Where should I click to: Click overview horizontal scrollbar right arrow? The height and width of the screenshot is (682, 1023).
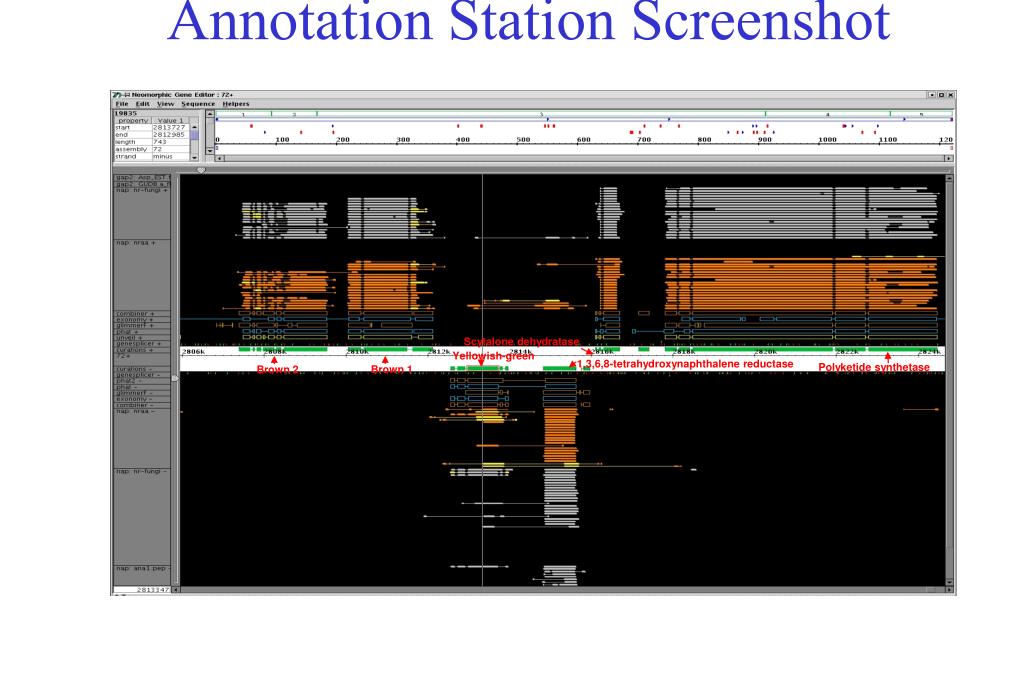949,158
